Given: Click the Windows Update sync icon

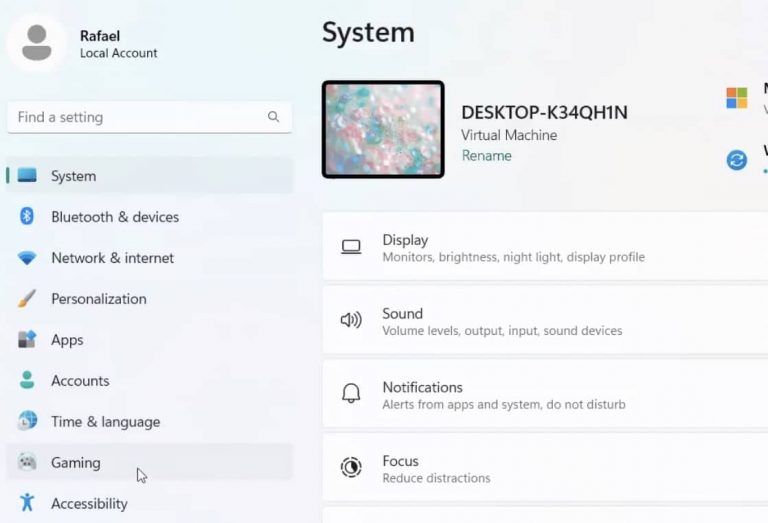Looking at the screenshot, I should (737, 160).
